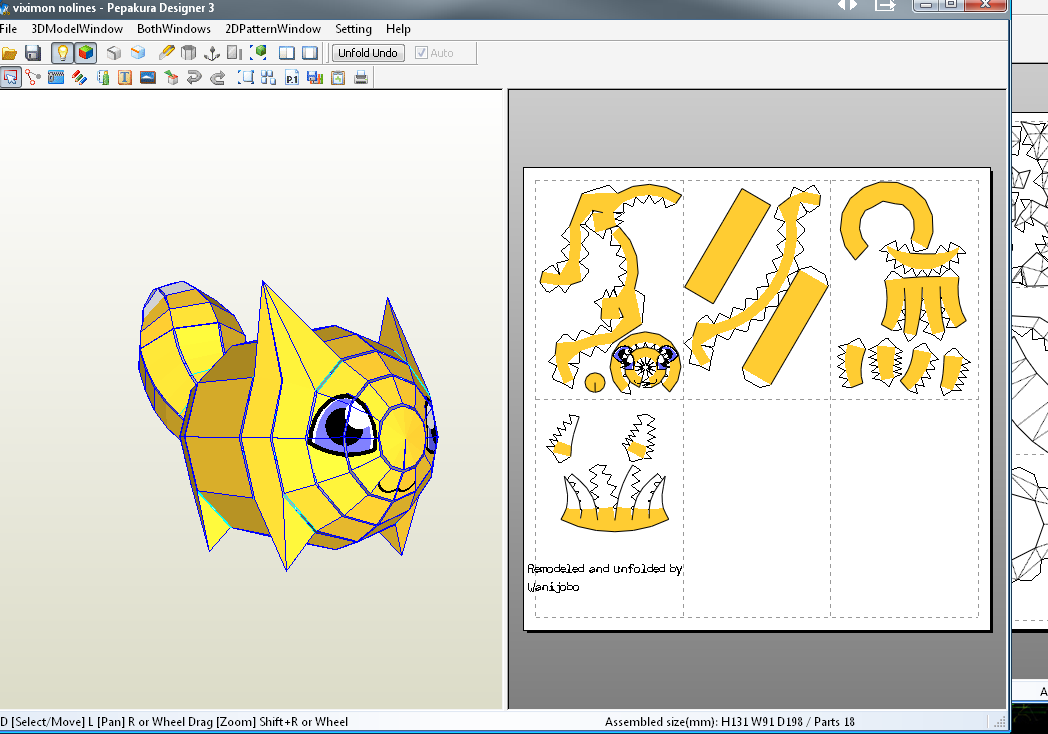The image size is (1048, 734).
Task: Fit the model with the green cube bracket icon
Action: tap(259, 53)
